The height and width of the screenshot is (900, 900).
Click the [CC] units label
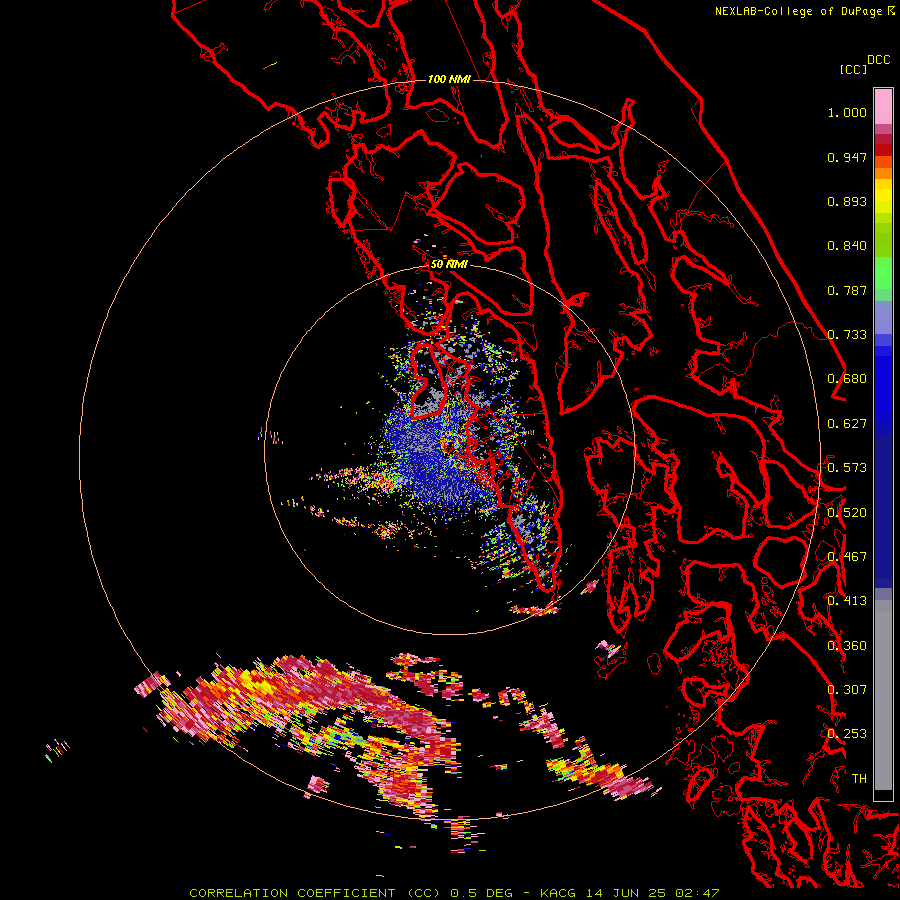click(x=853, y=69)
